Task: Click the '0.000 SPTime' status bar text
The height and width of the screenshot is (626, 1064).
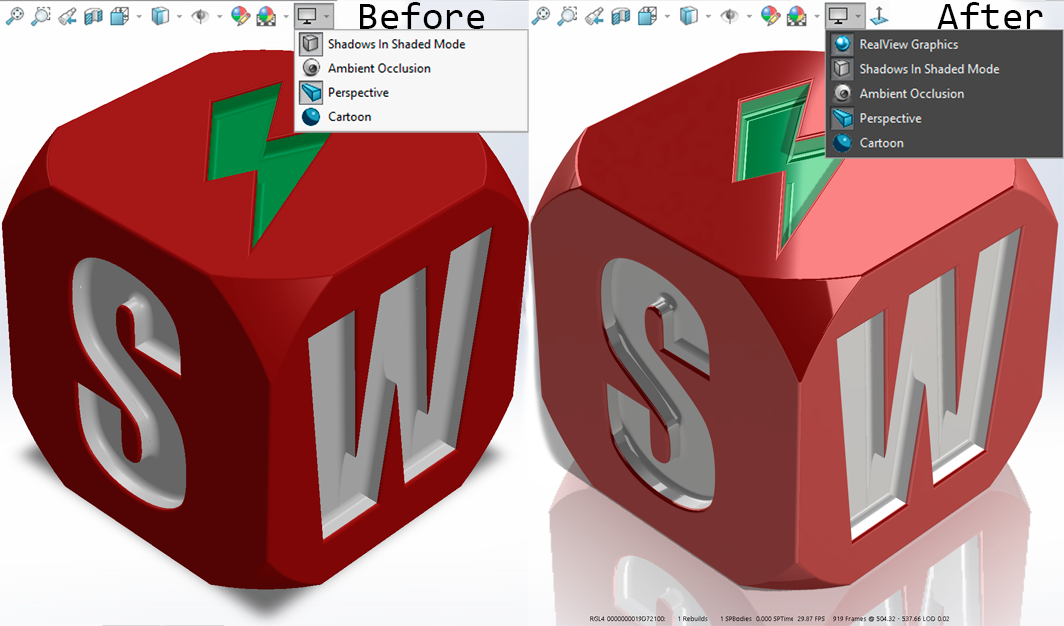Action: pos(774,619)
